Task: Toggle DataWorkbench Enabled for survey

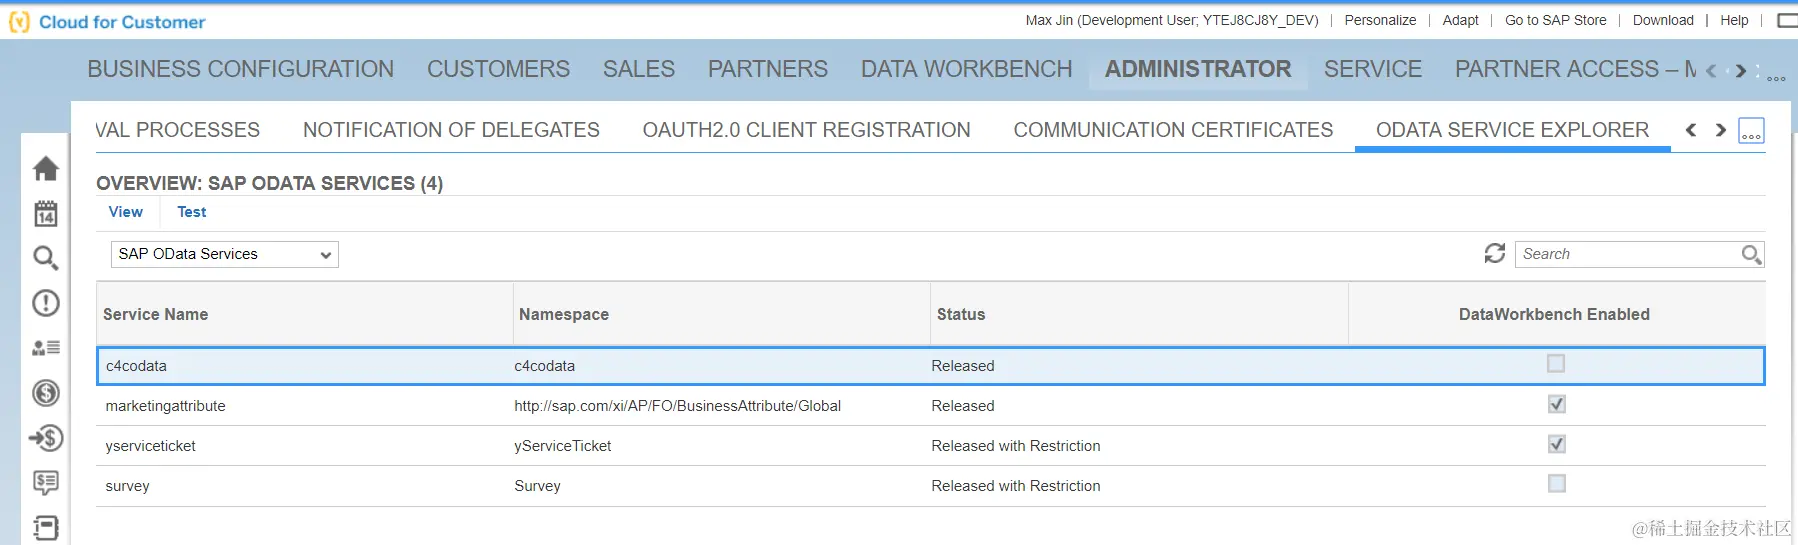Action: (x=1556, y=484)
